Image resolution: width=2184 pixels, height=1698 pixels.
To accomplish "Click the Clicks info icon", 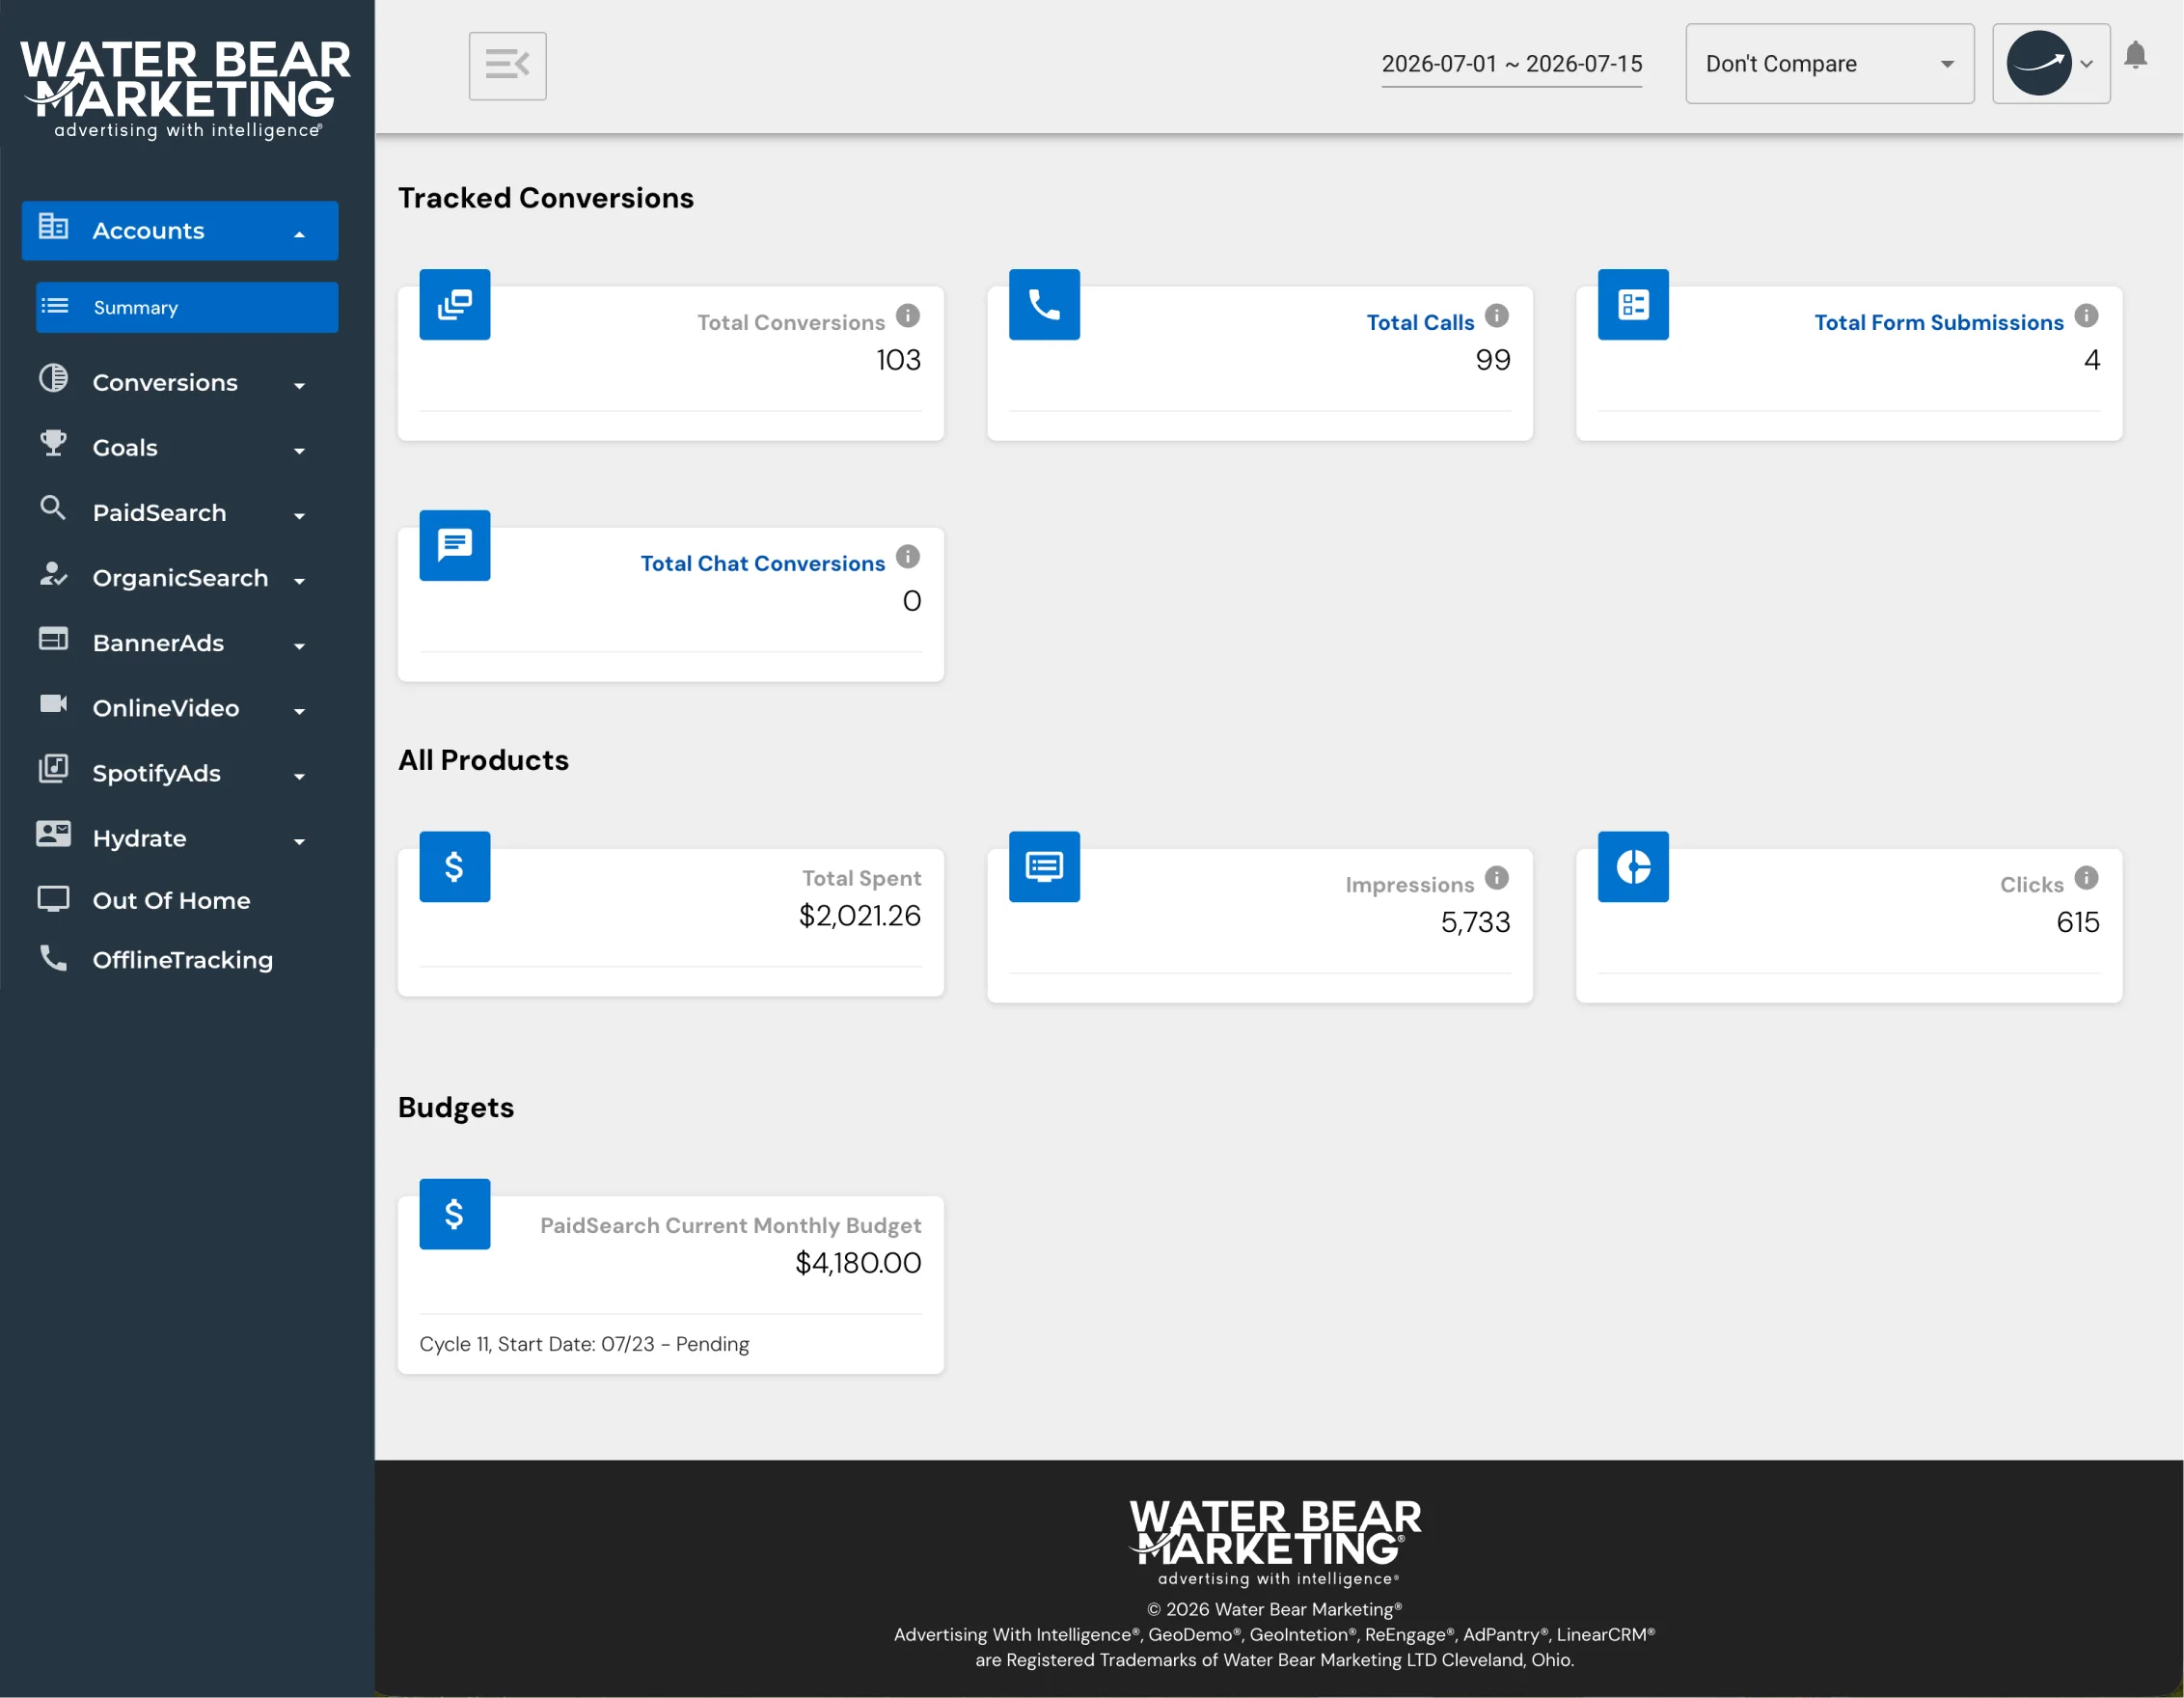I will pyautogui.click(x=2086, y=878).
